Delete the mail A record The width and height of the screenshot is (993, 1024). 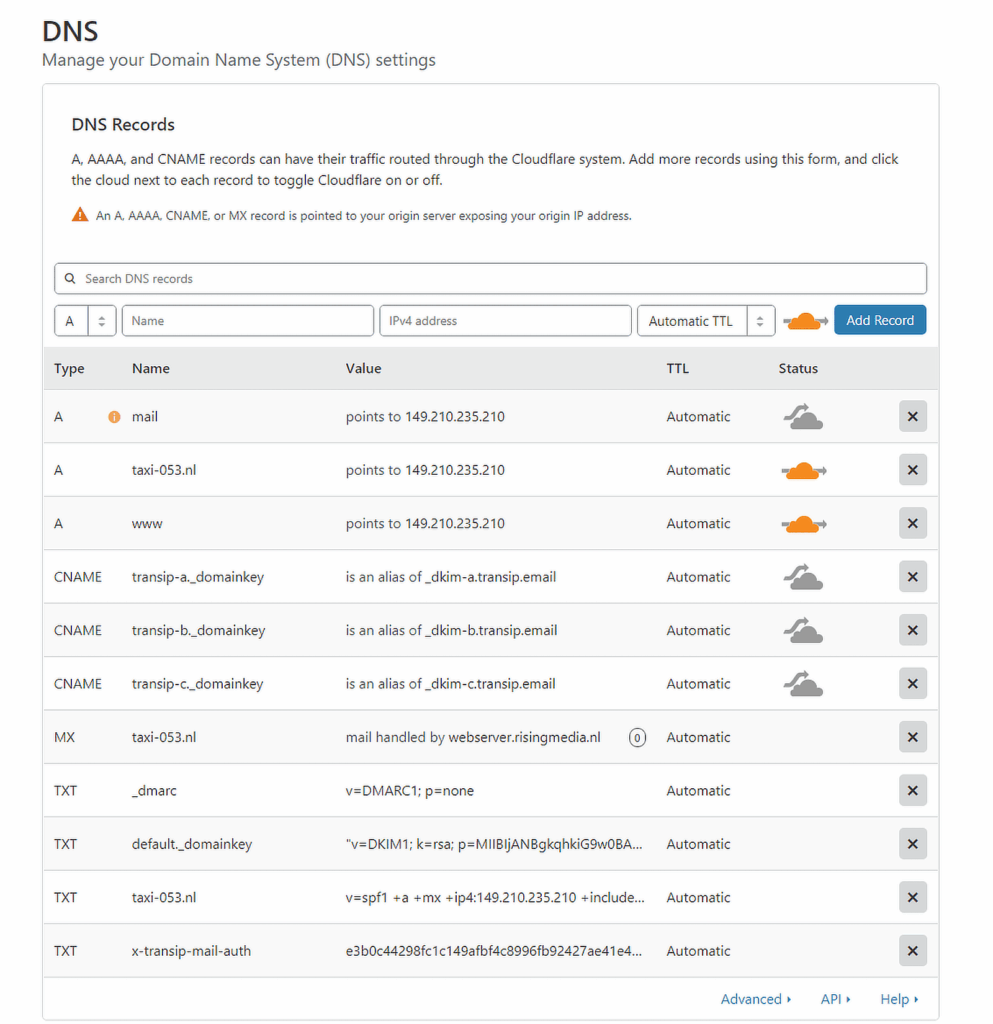[x=912, y=417]
